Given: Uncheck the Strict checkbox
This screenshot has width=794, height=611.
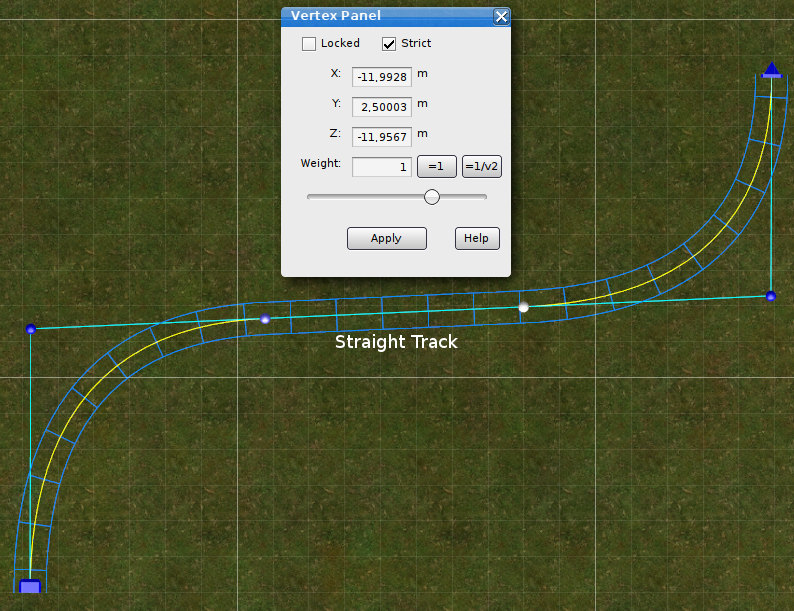Looking at the screenshot, I should [389, 44].
